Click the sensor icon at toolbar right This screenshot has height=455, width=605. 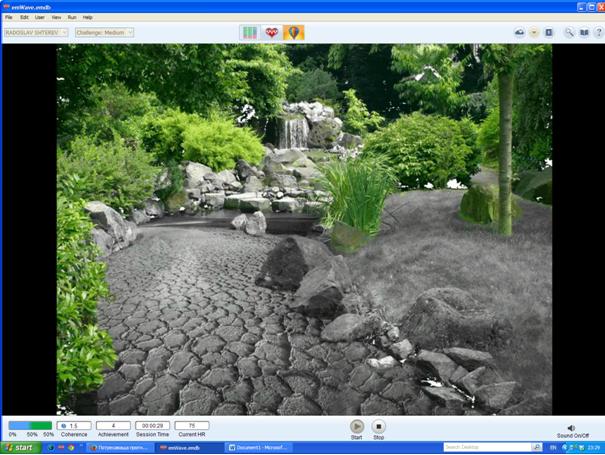(x=519, y=33)
